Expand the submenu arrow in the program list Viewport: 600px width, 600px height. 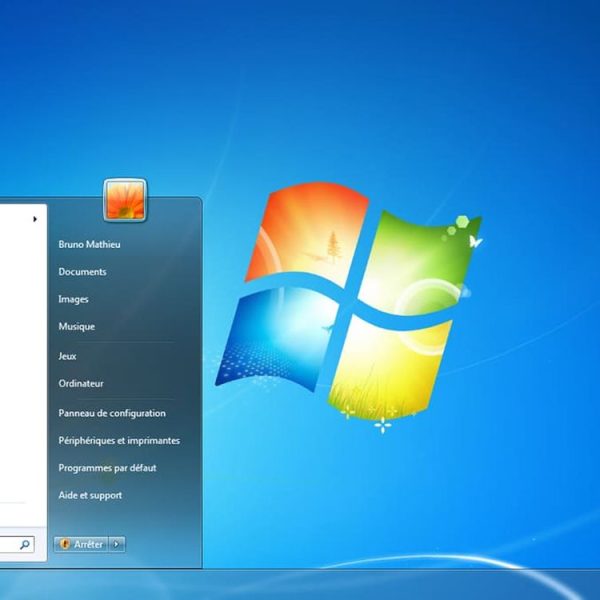pyautogui.click(x=35, y=219)
